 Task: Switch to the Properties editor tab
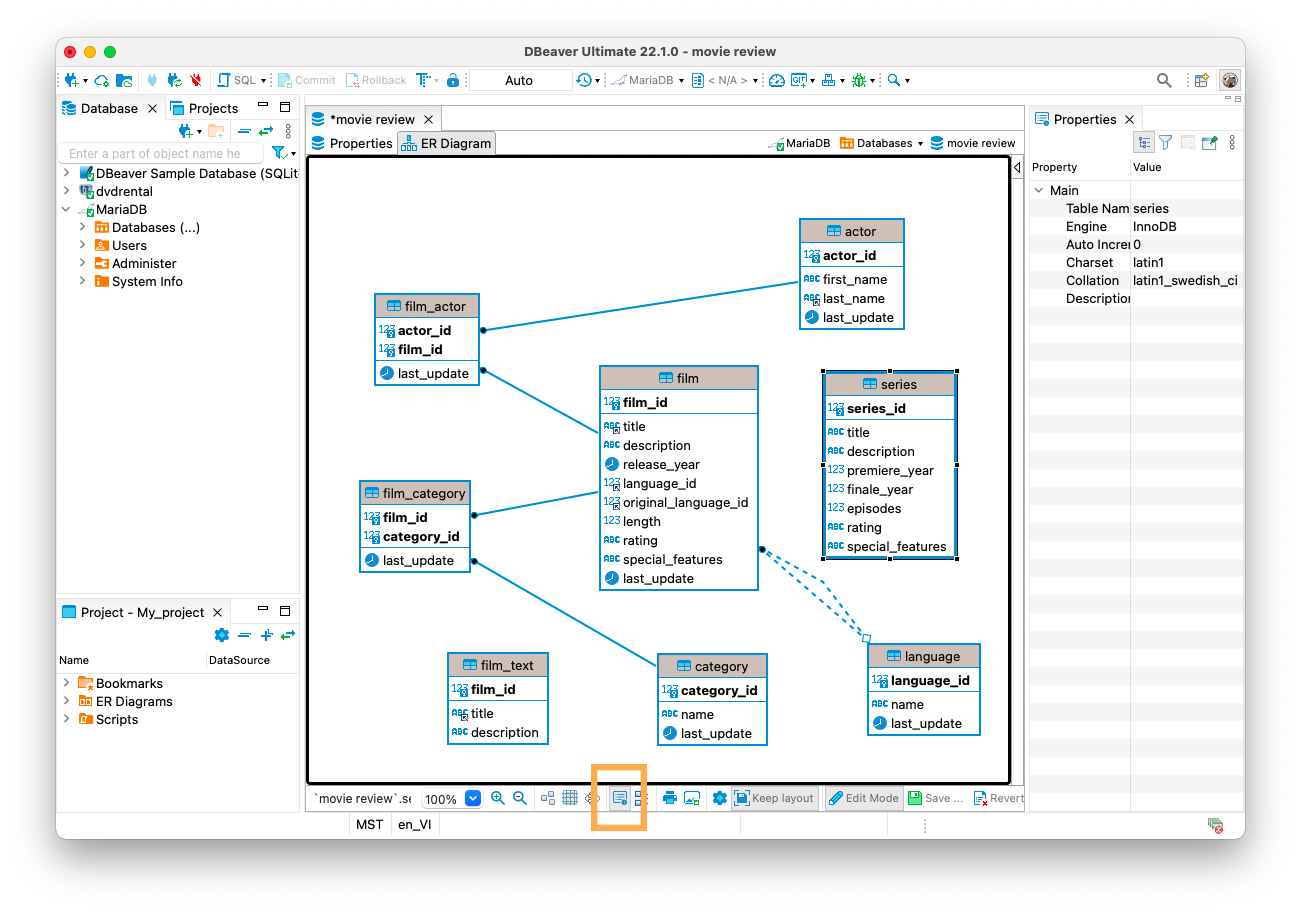351,143
